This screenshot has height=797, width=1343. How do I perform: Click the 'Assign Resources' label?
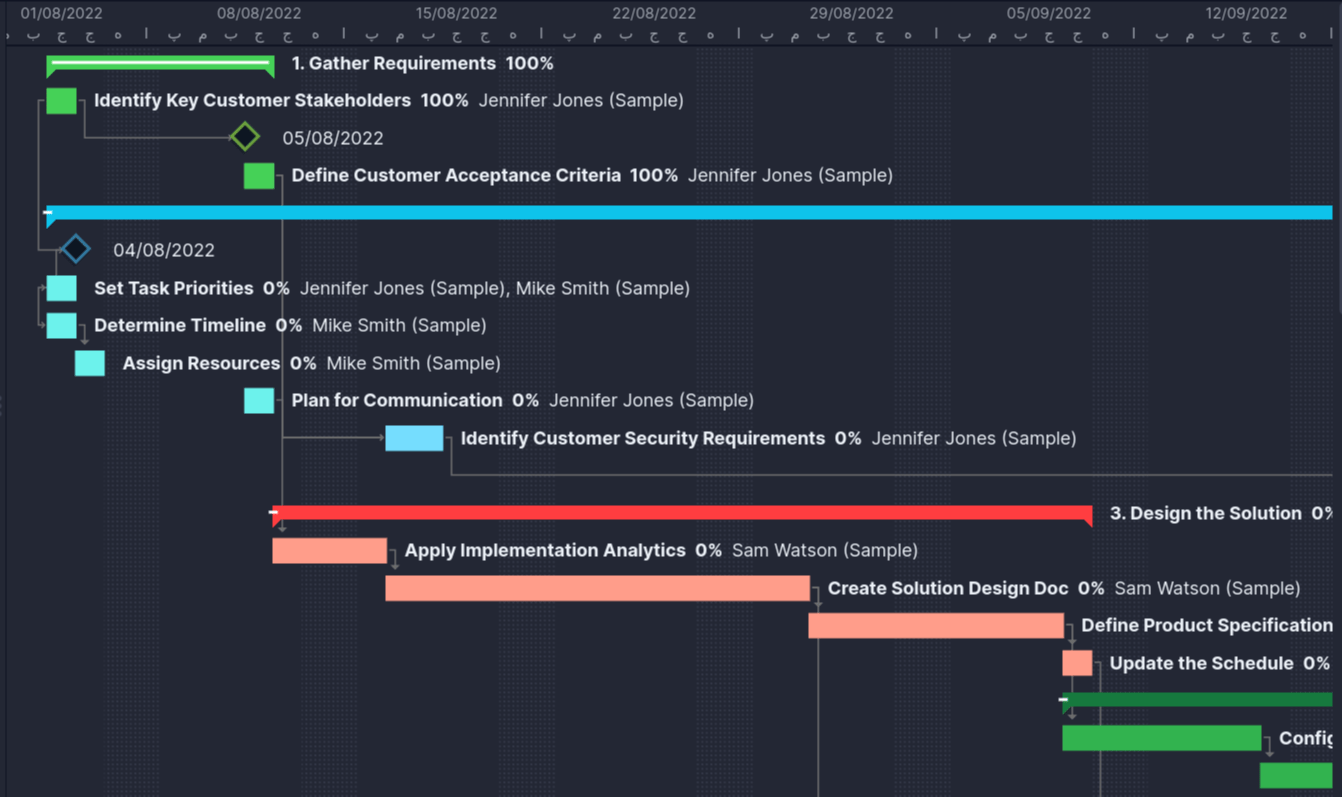201,363
